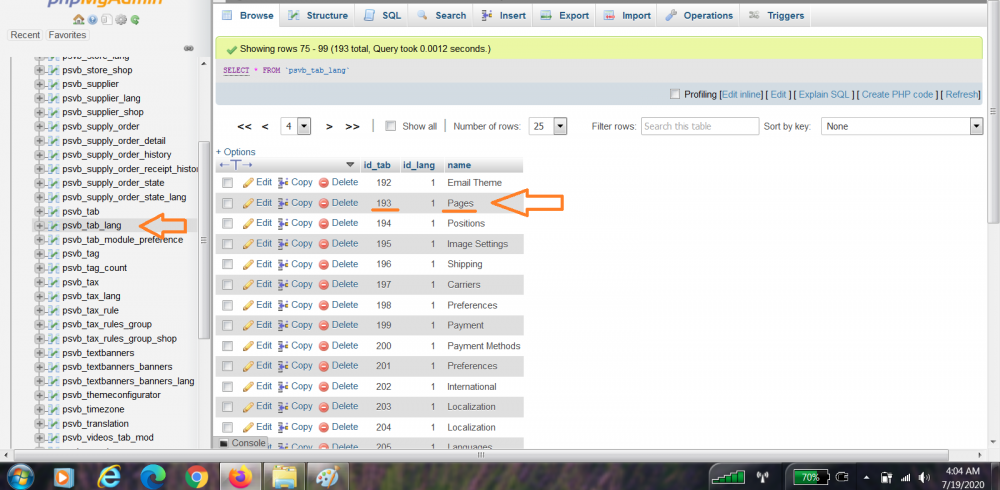Open the Insert tab

coord(503,15)
